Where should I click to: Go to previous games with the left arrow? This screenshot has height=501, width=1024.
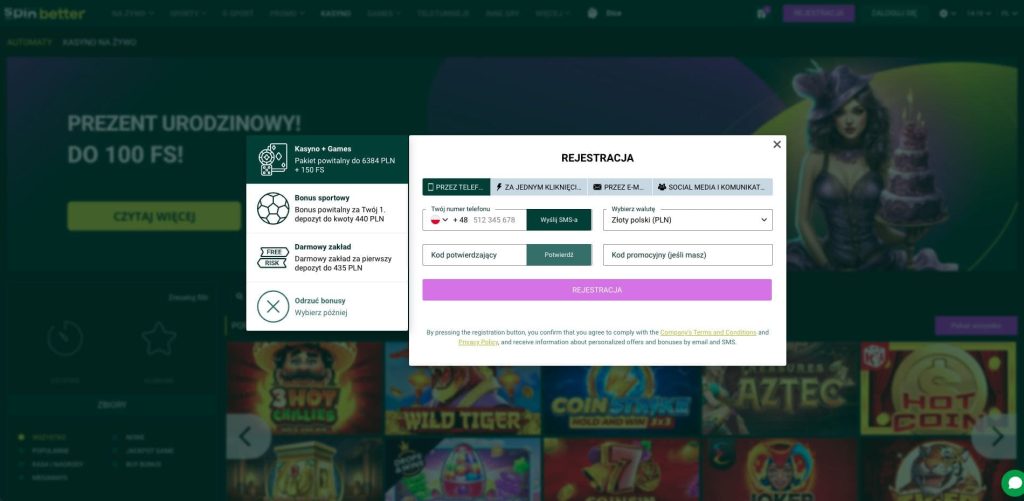tap(248, 436)
